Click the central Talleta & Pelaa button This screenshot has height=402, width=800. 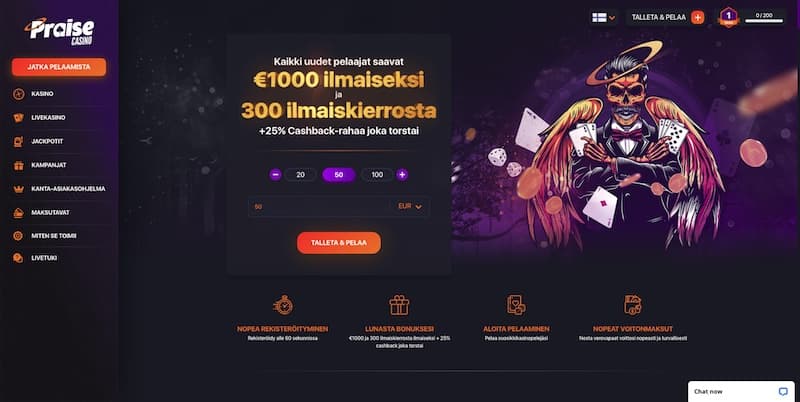[x=339, y=243]
